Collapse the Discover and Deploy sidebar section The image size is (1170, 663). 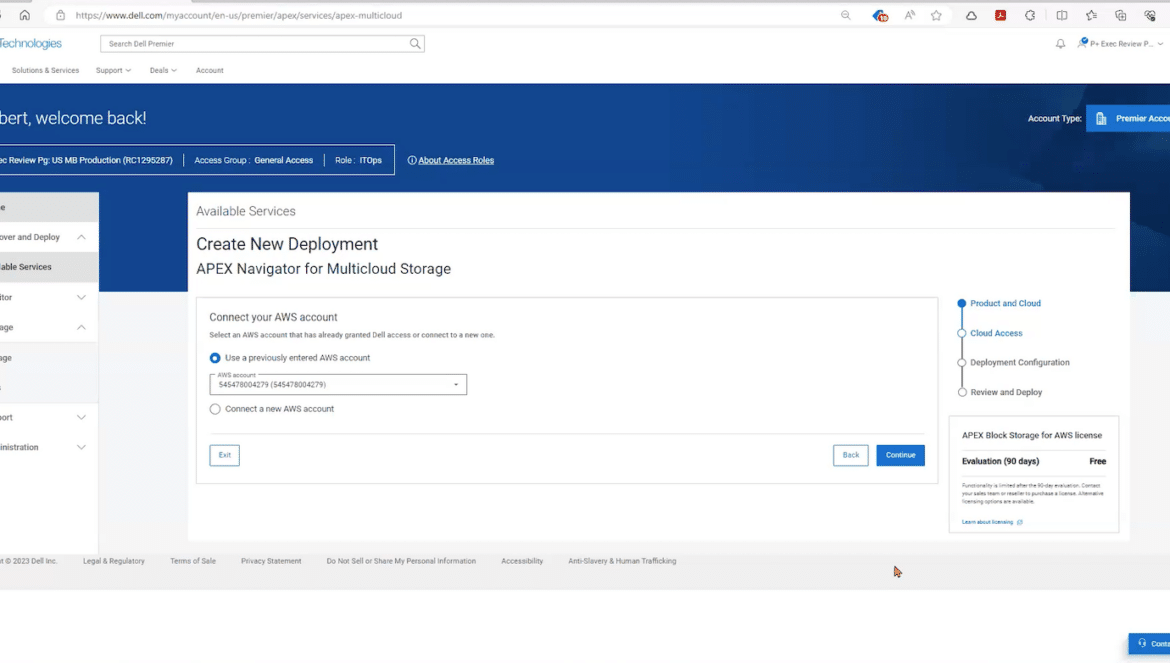tap(81, 237)
